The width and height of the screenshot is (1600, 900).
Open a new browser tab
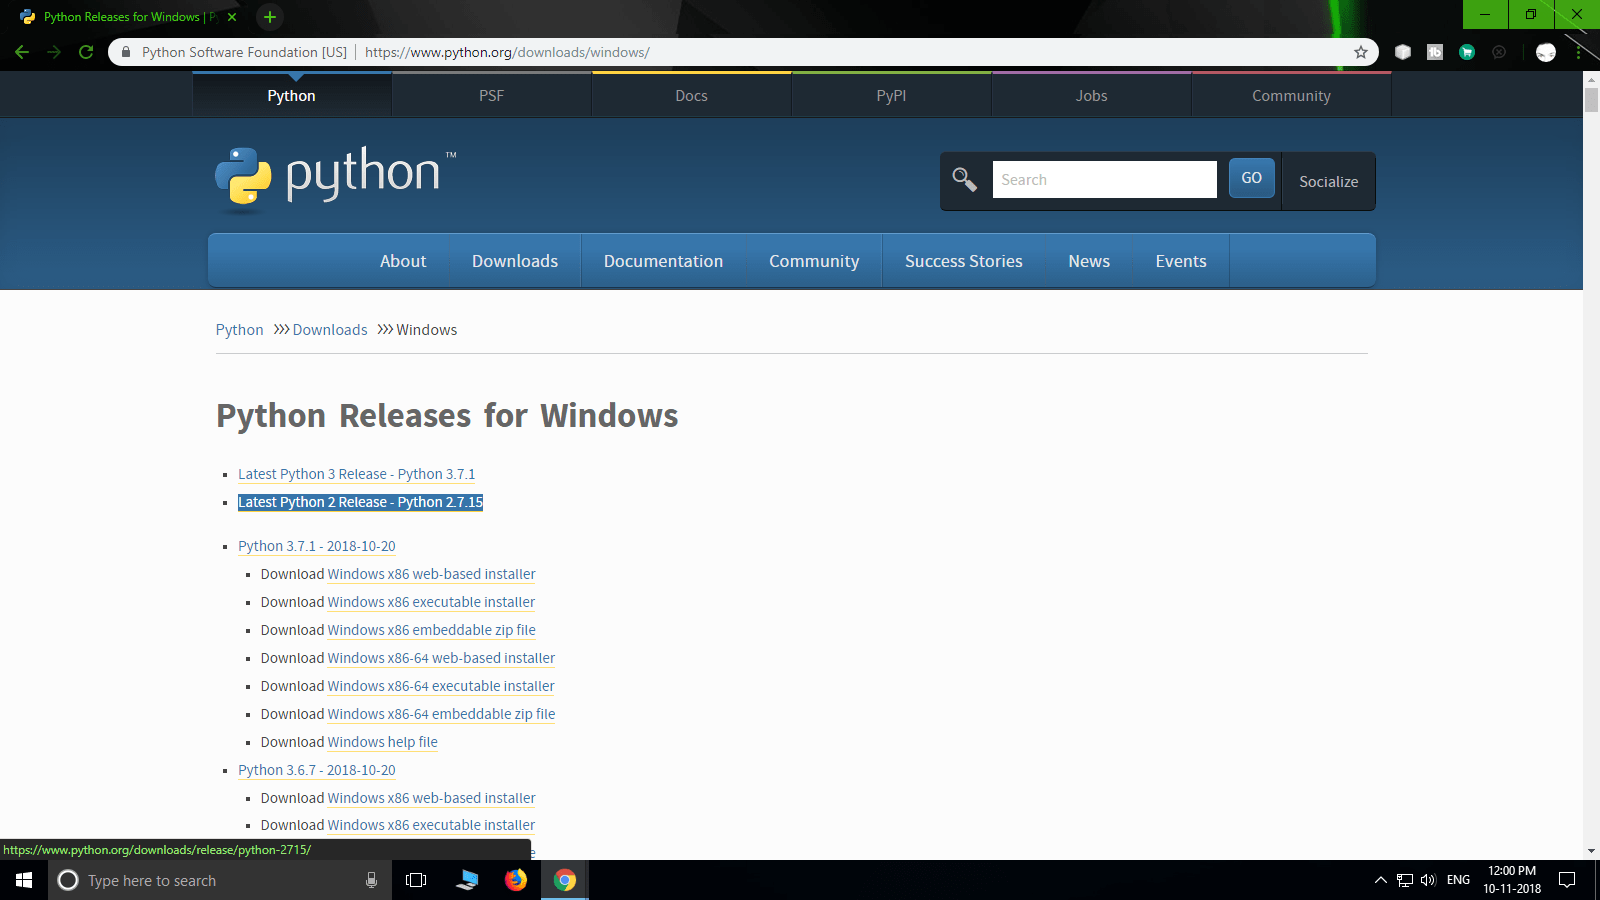pyautogui.click(x=270, y=17)
